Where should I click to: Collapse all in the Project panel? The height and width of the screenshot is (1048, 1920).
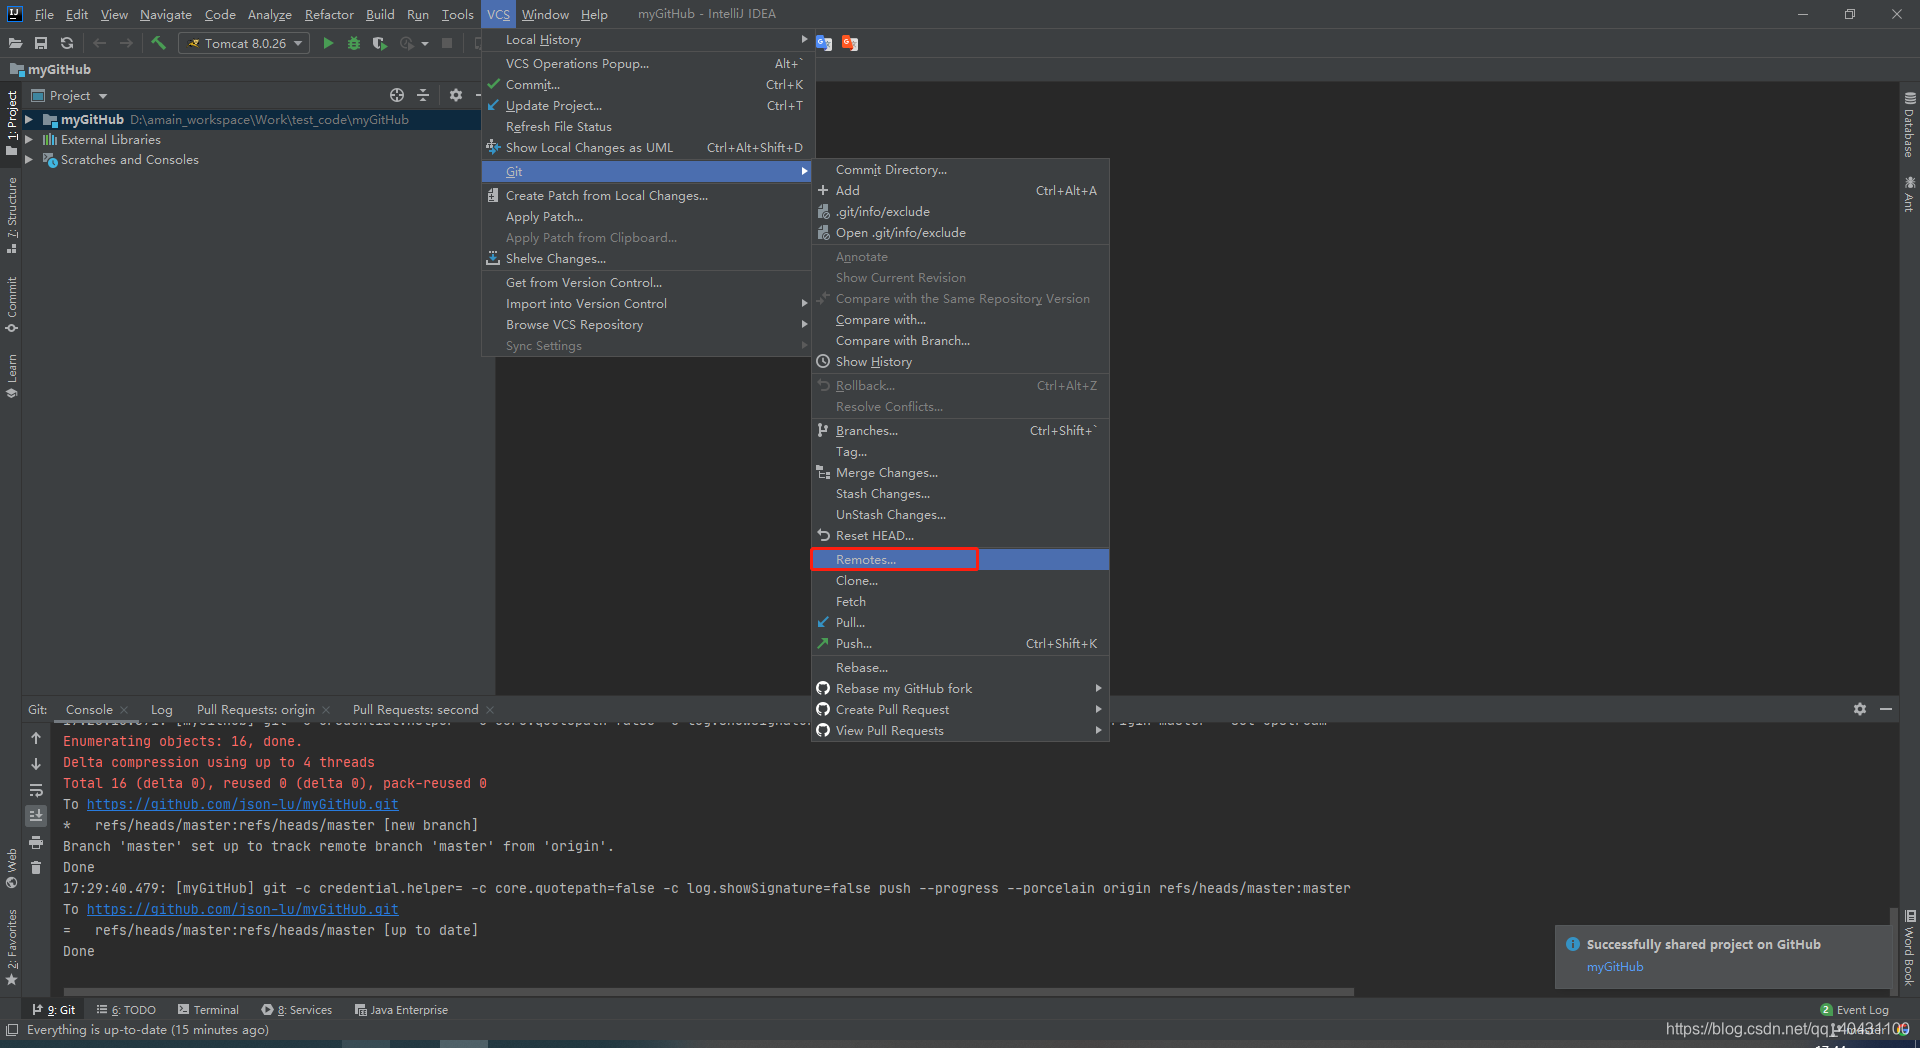tap(423, 95)
